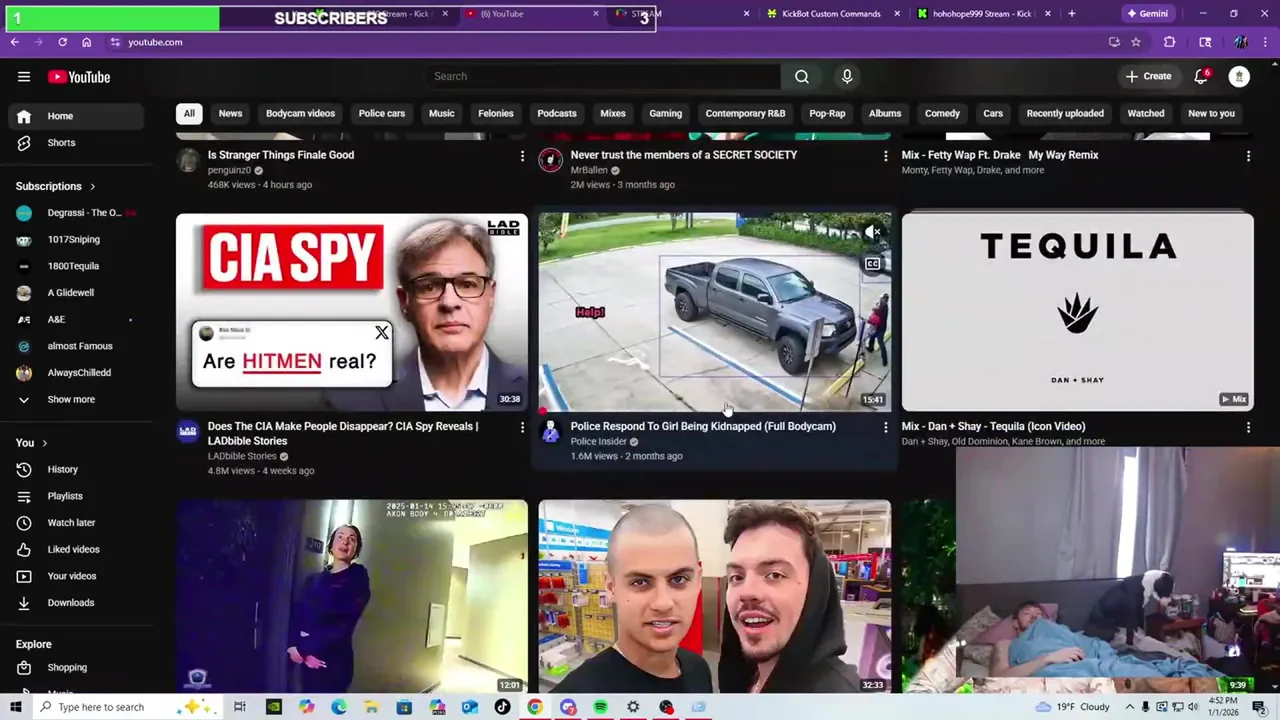Click the Create button
Viewport: 1280px width, 720px height.
[1148, 76]
